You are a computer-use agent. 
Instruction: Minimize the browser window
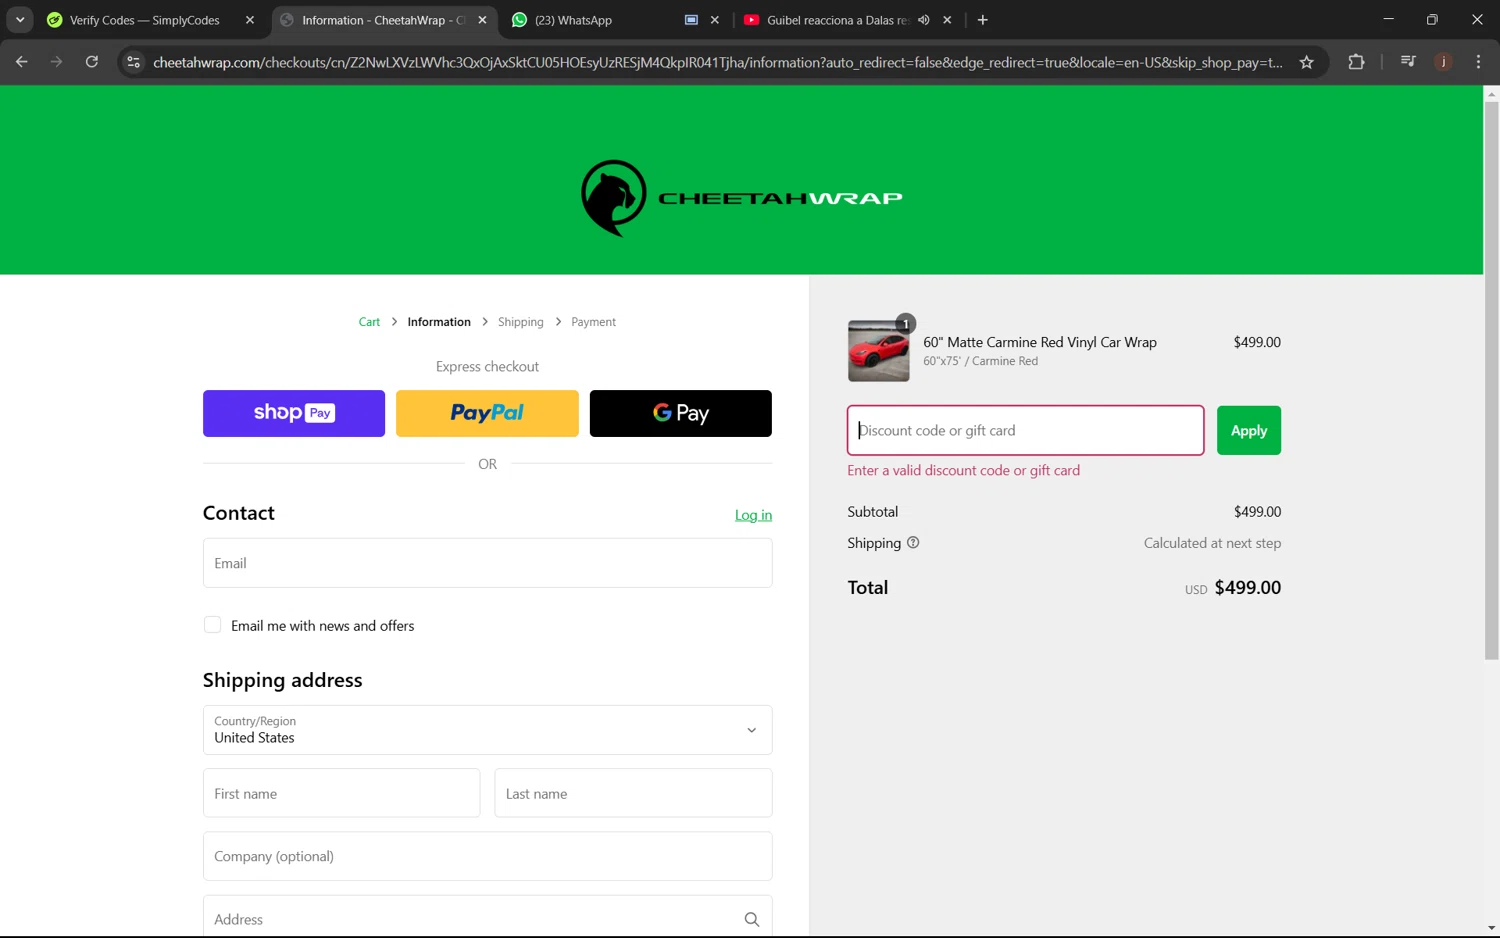click(x=1388, y=19)
